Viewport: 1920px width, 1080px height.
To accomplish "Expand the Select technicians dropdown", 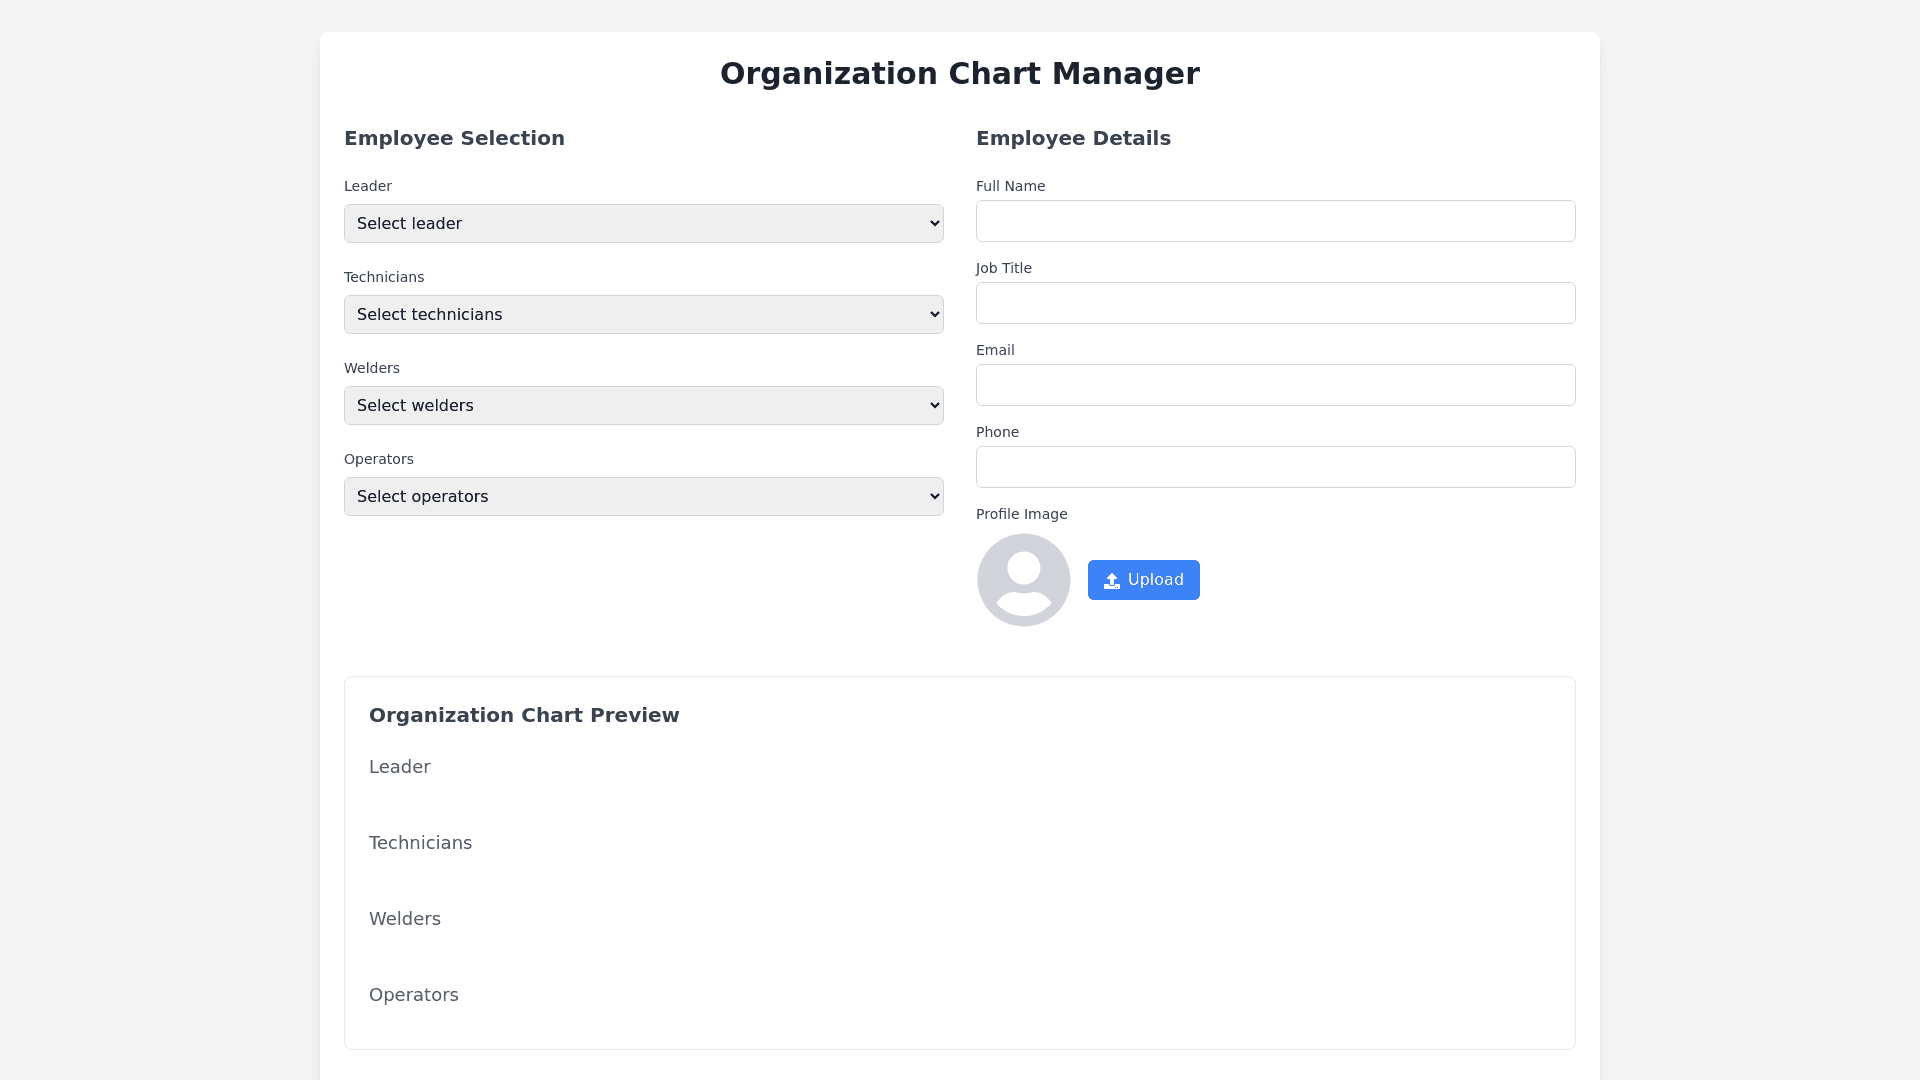I will 643,315.
